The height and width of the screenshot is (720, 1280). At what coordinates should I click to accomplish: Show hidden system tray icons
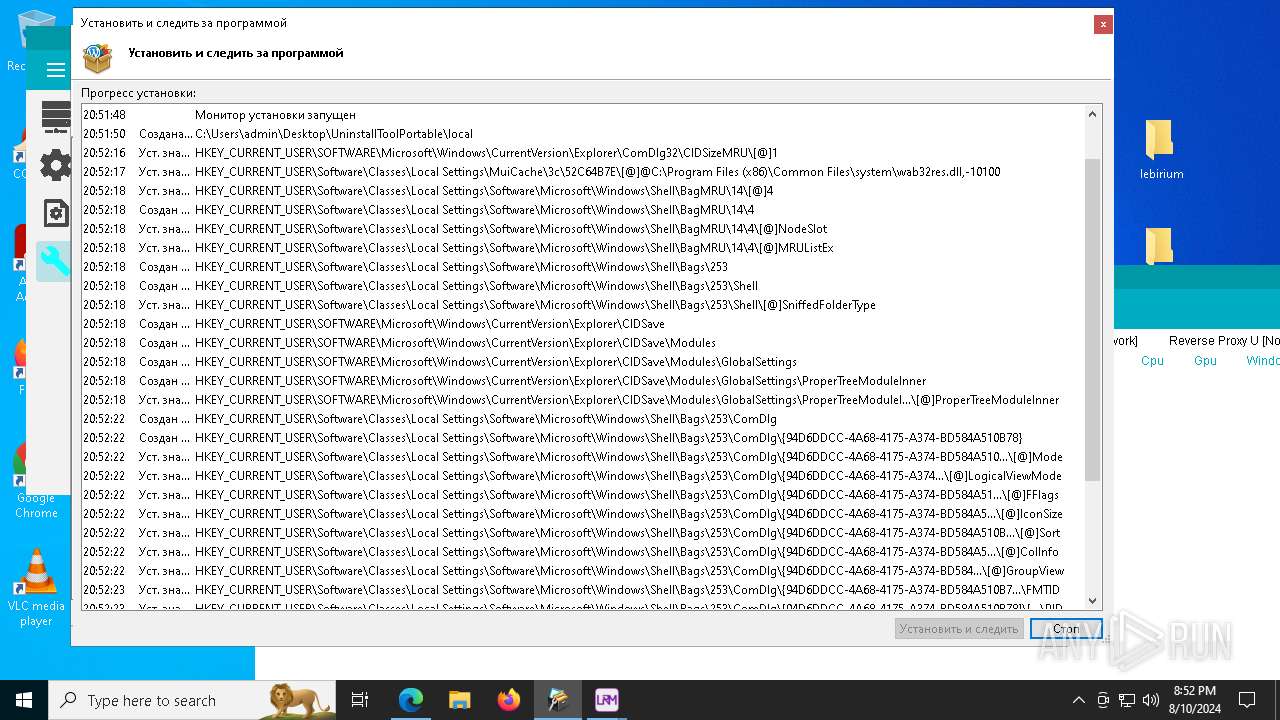pyautogui.click(x=1078, y=700)
